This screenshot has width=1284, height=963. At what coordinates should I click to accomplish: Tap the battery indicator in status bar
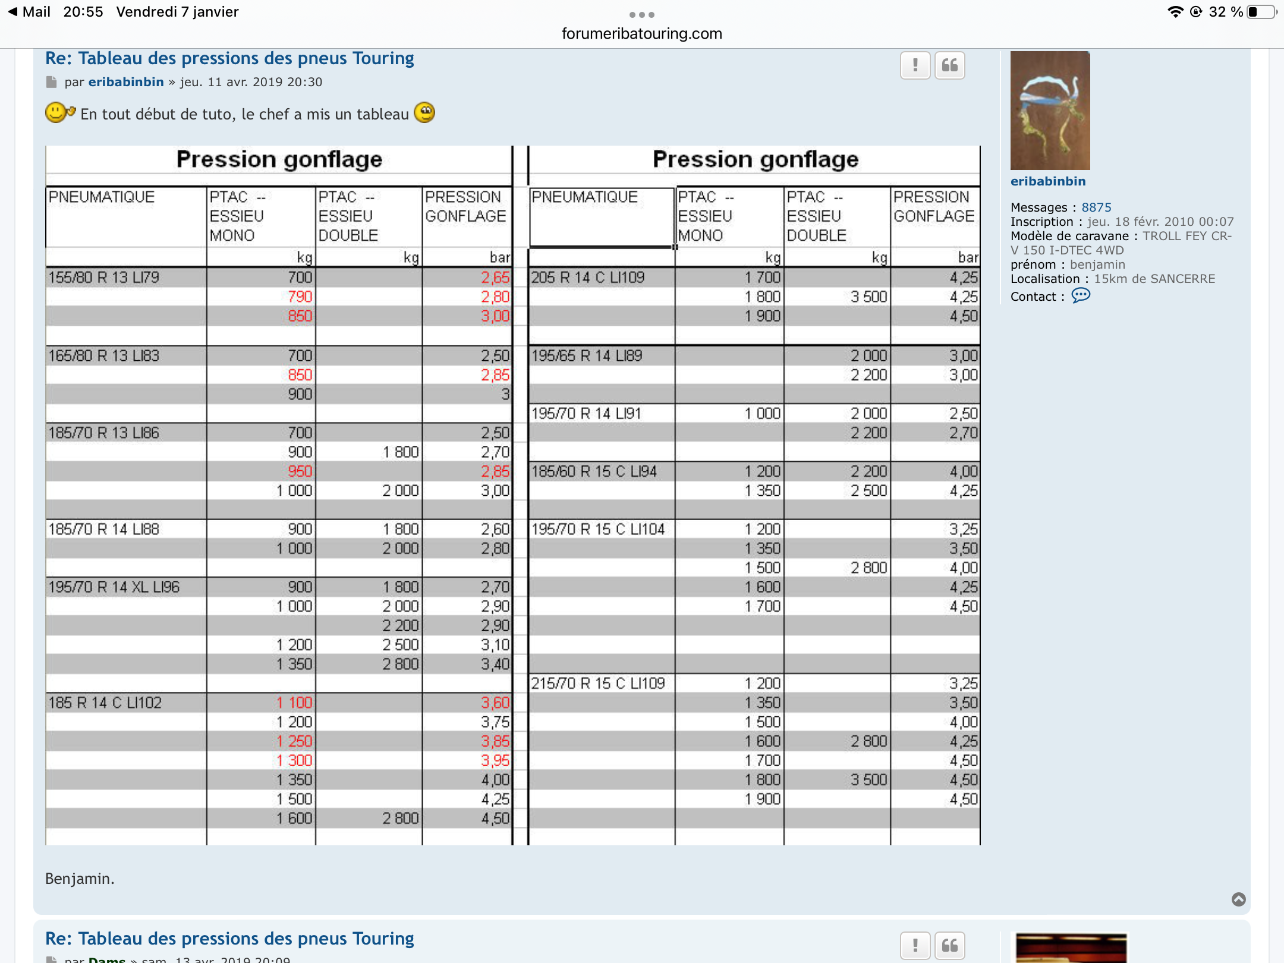click(x=1260, y=12)
